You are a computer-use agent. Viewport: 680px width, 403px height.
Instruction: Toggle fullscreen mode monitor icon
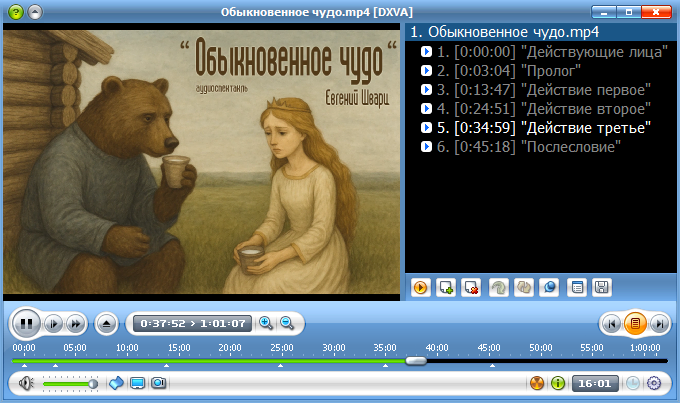coord(137,383)
